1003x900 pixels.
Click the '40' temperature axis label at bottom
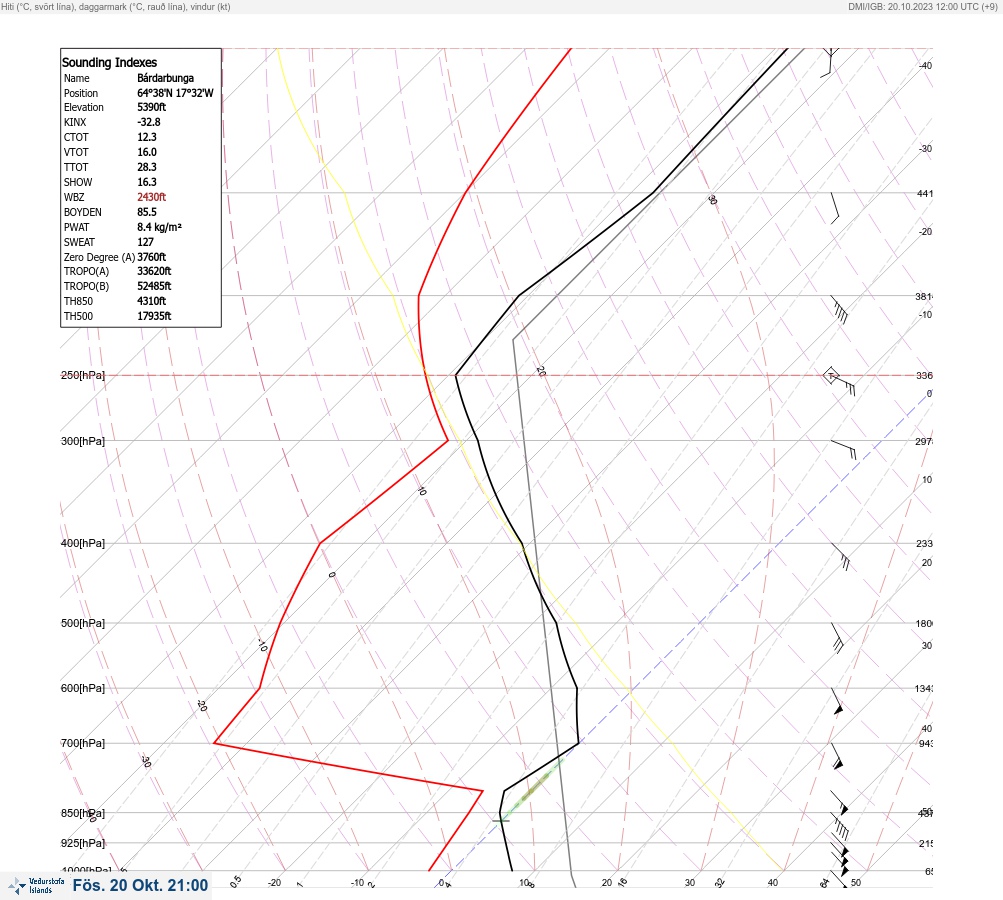tap(773, 883)
